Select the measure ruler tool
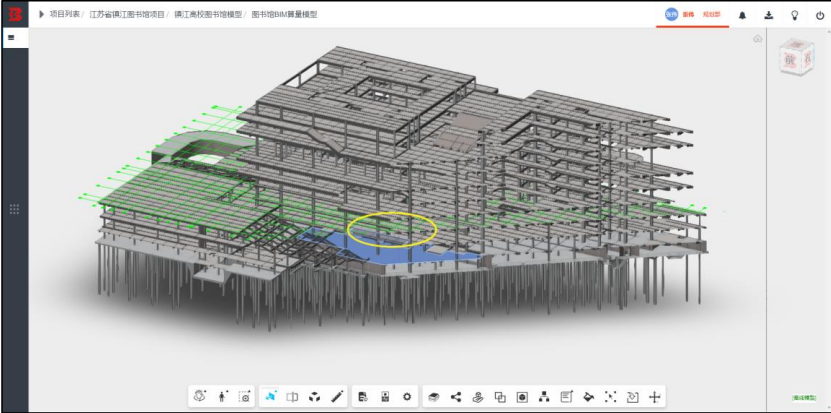The width and height of the screenshot is (831, 413). (337, 396)
